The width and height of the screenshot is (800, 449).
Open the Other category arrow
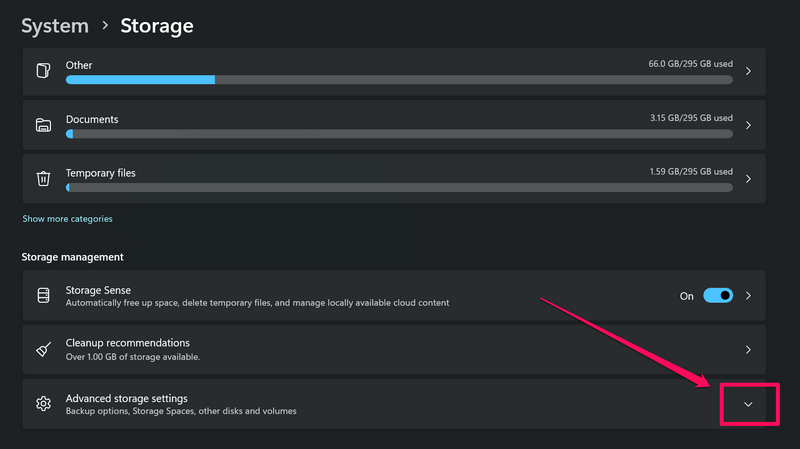click(x=748, y=72)
